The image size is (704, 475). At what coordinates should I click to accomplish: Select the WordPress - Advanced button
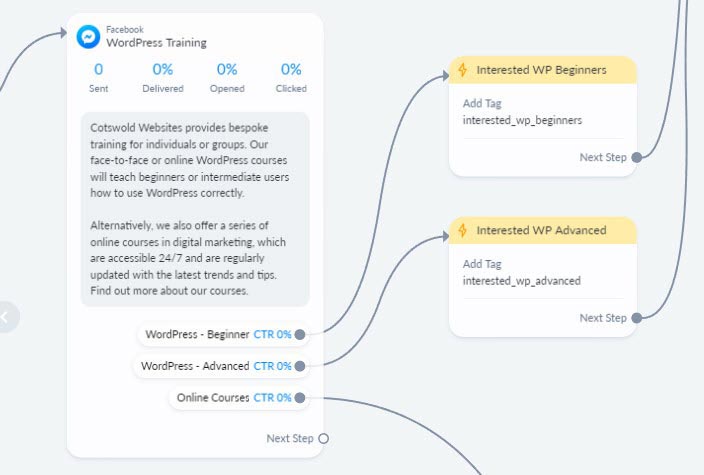194,366
